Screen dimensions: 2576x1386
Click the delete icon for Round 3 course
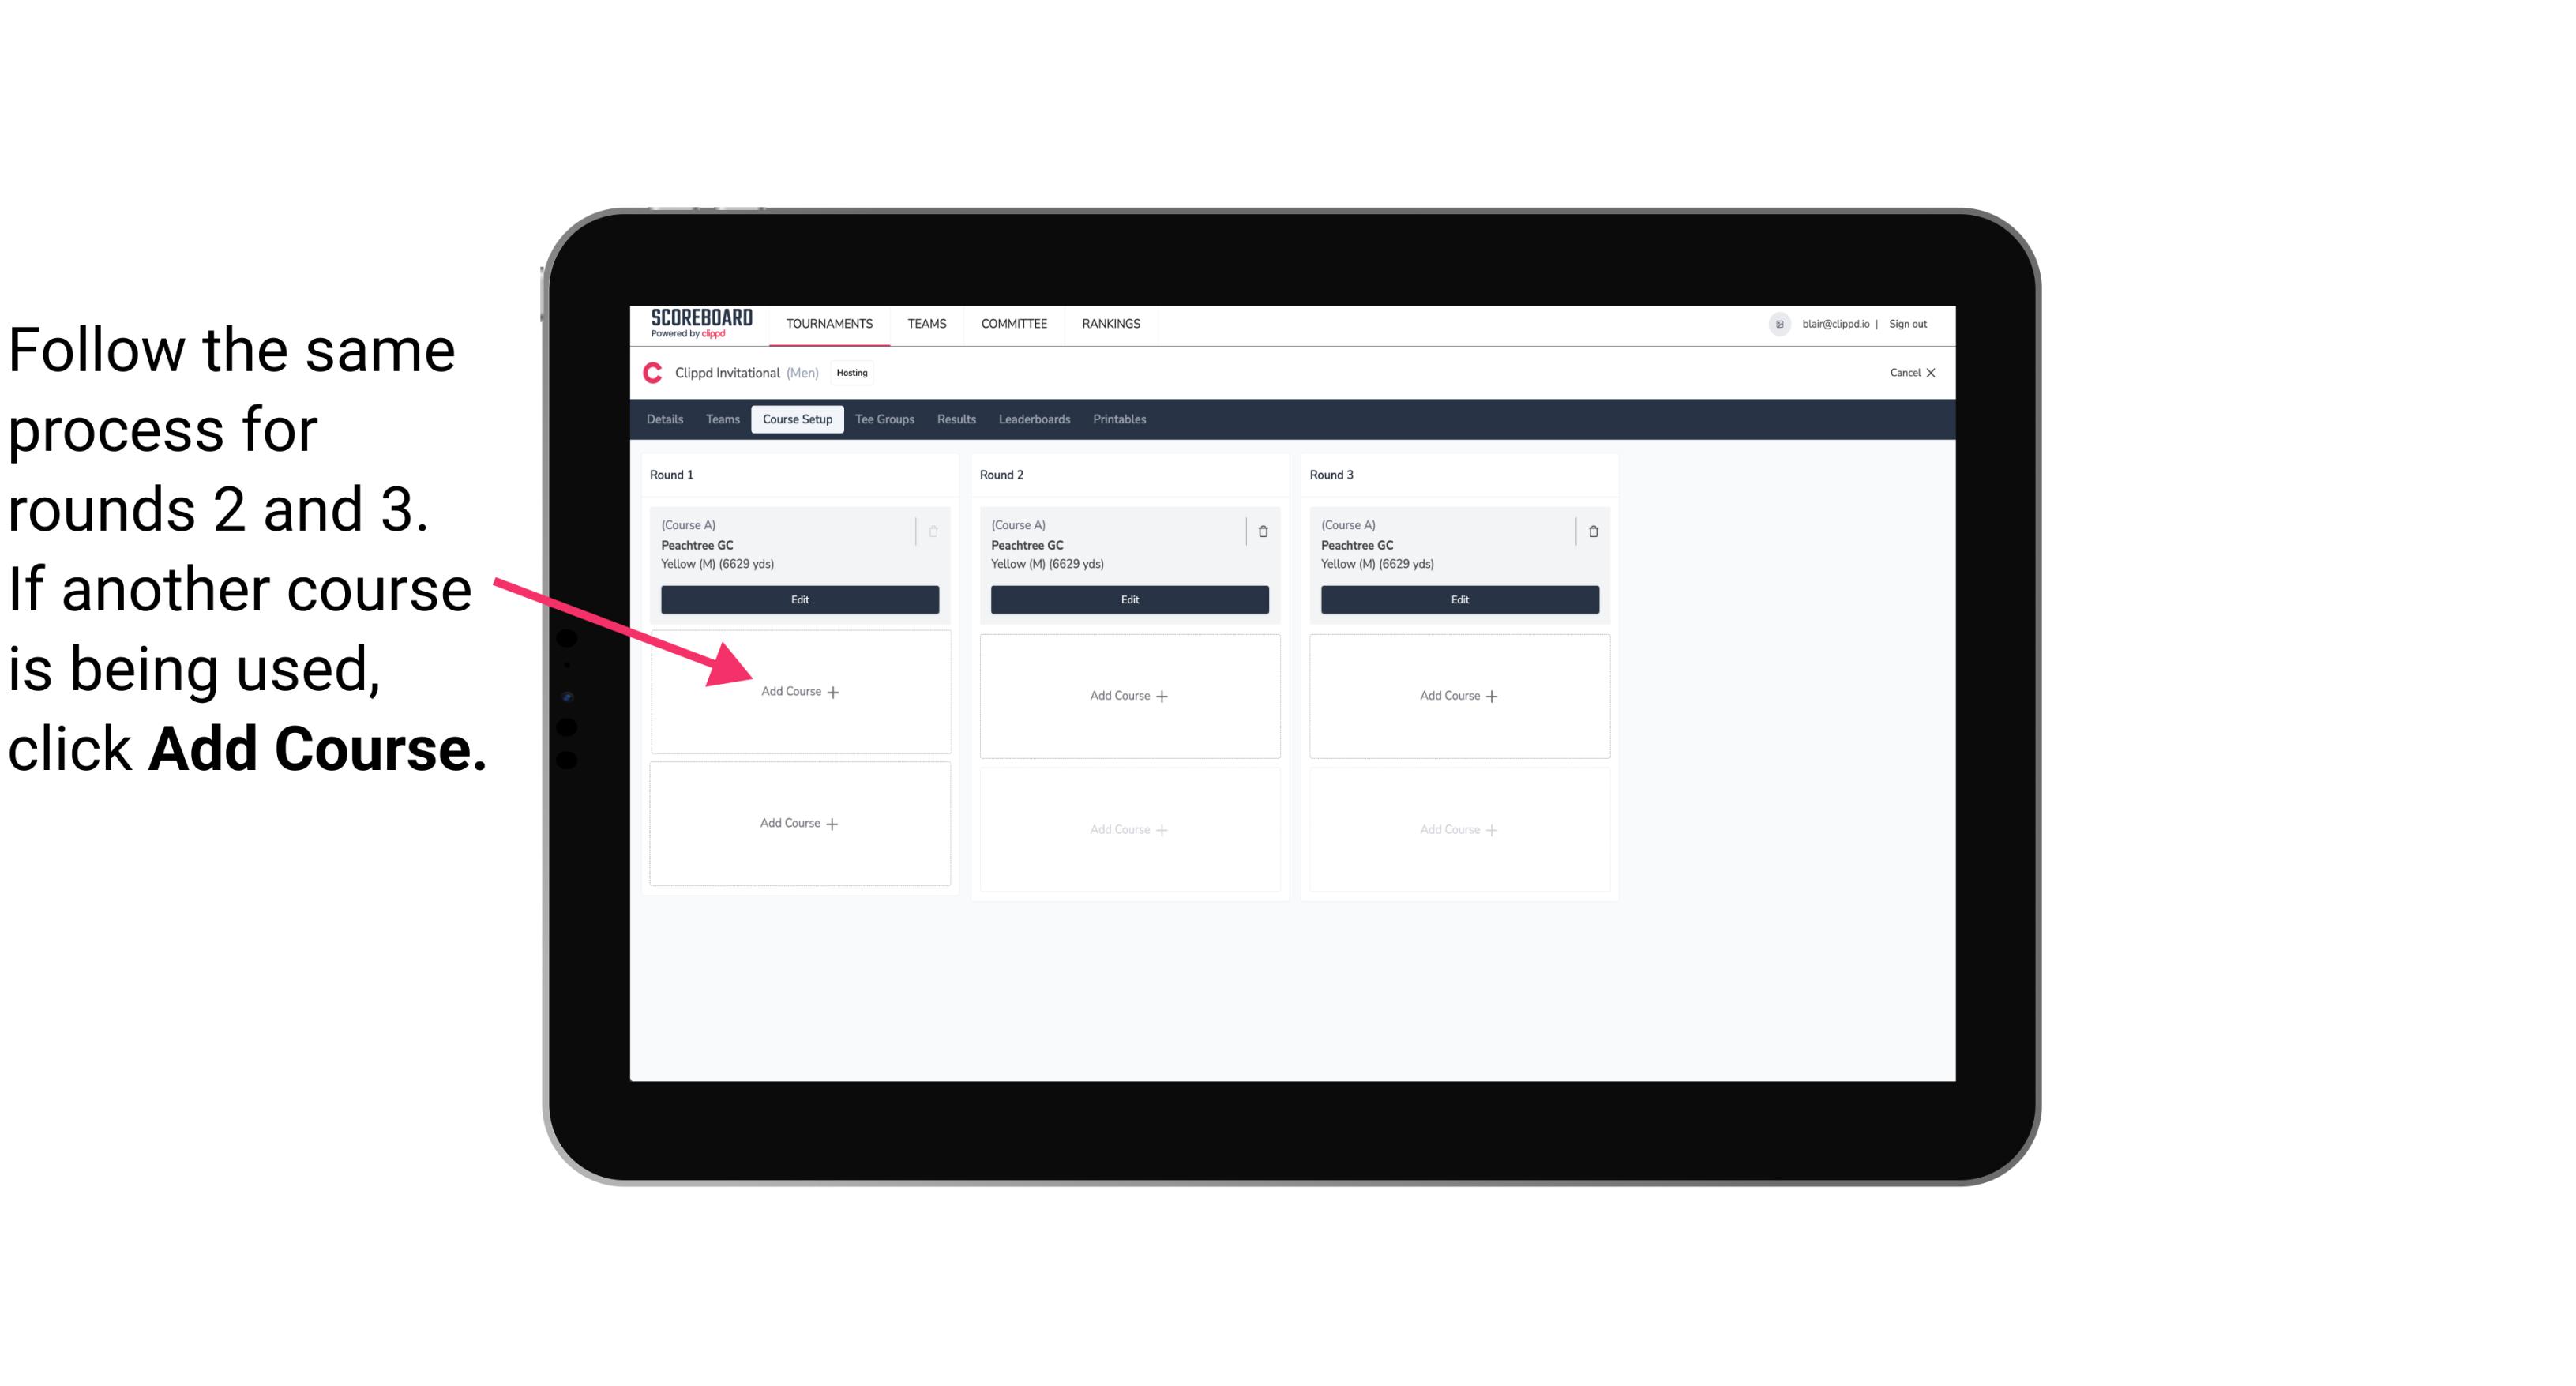1590,531
